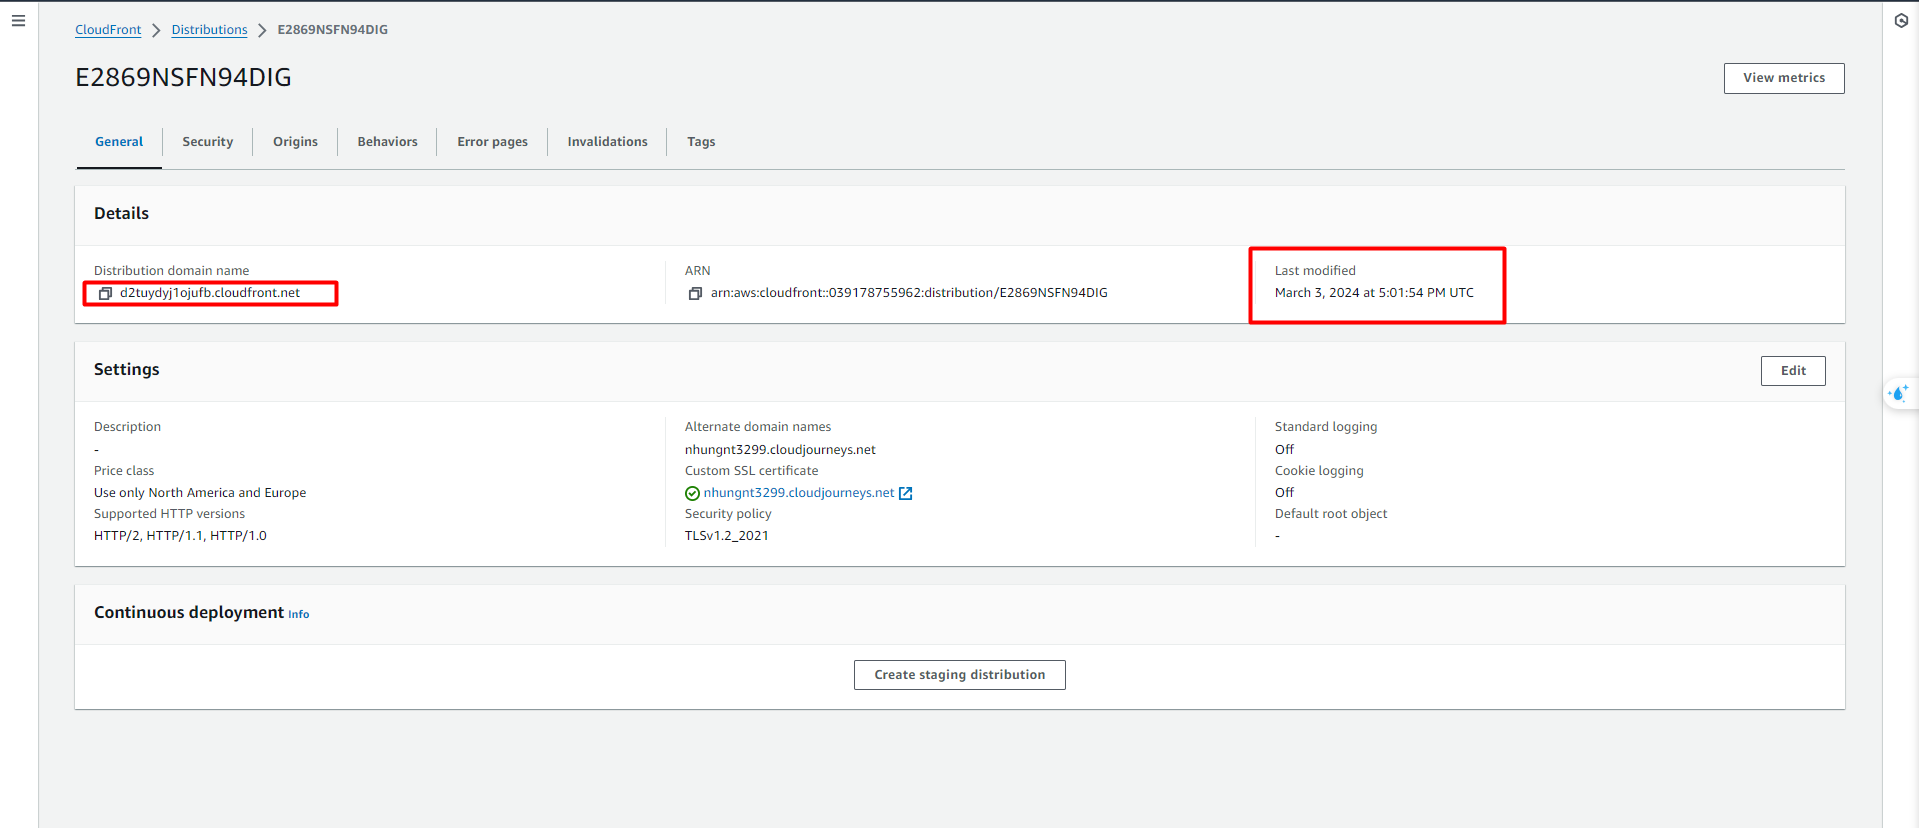This screenshot has height=828, width=1919.
Task: Open the Amazon Q assistant side icon
Action: 1899,393
